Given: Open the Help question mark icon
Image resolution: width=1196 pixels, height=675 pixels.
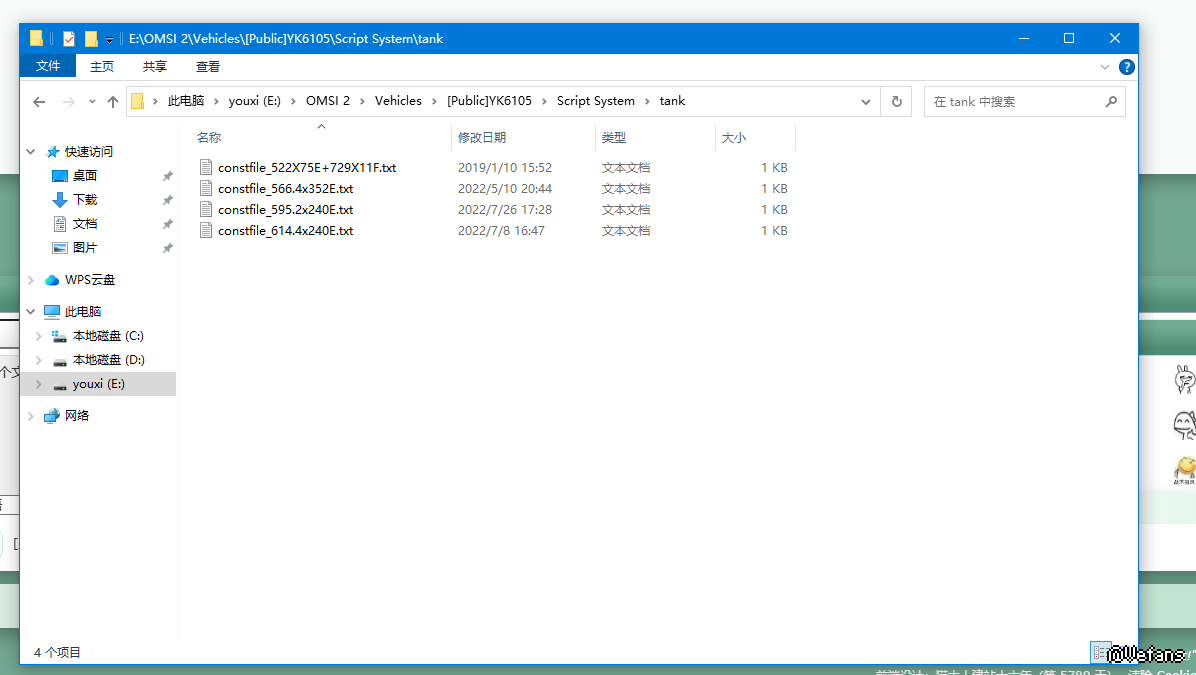Looking at the screenshot, I should [1126, 67].
